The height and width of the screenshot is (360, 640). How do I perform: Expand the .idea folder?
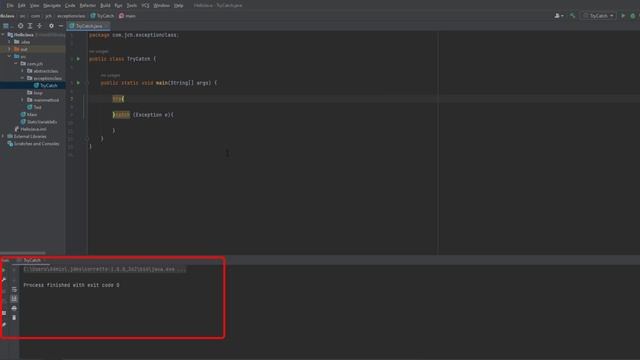click(x=10, y=42)
